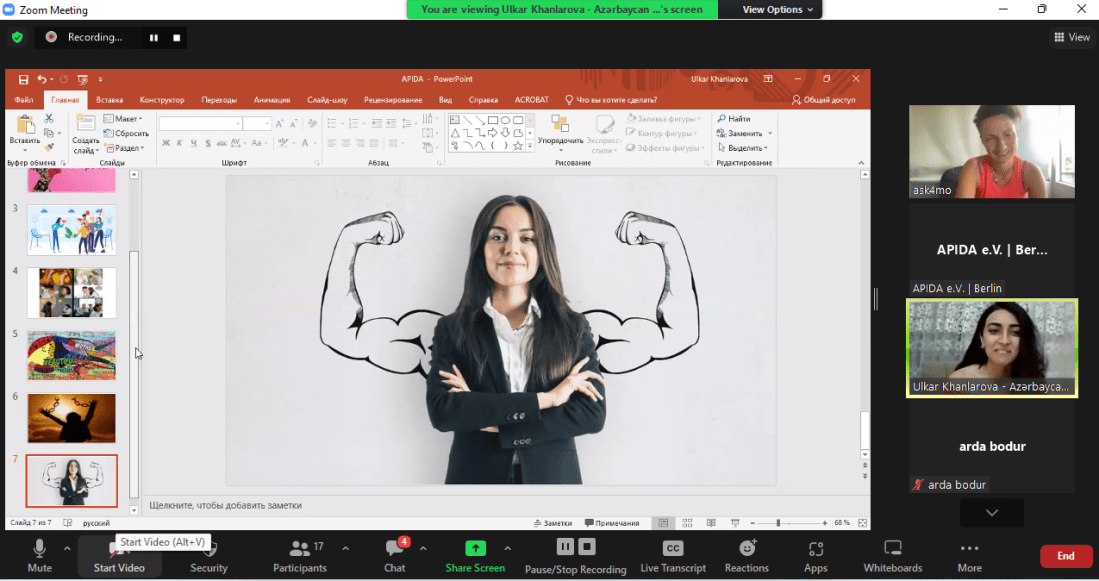Image resolution: width=1099 pixels, height=581 pixels.
Task: Click the Share Screen icon
Action: click(x=475, y=548)
